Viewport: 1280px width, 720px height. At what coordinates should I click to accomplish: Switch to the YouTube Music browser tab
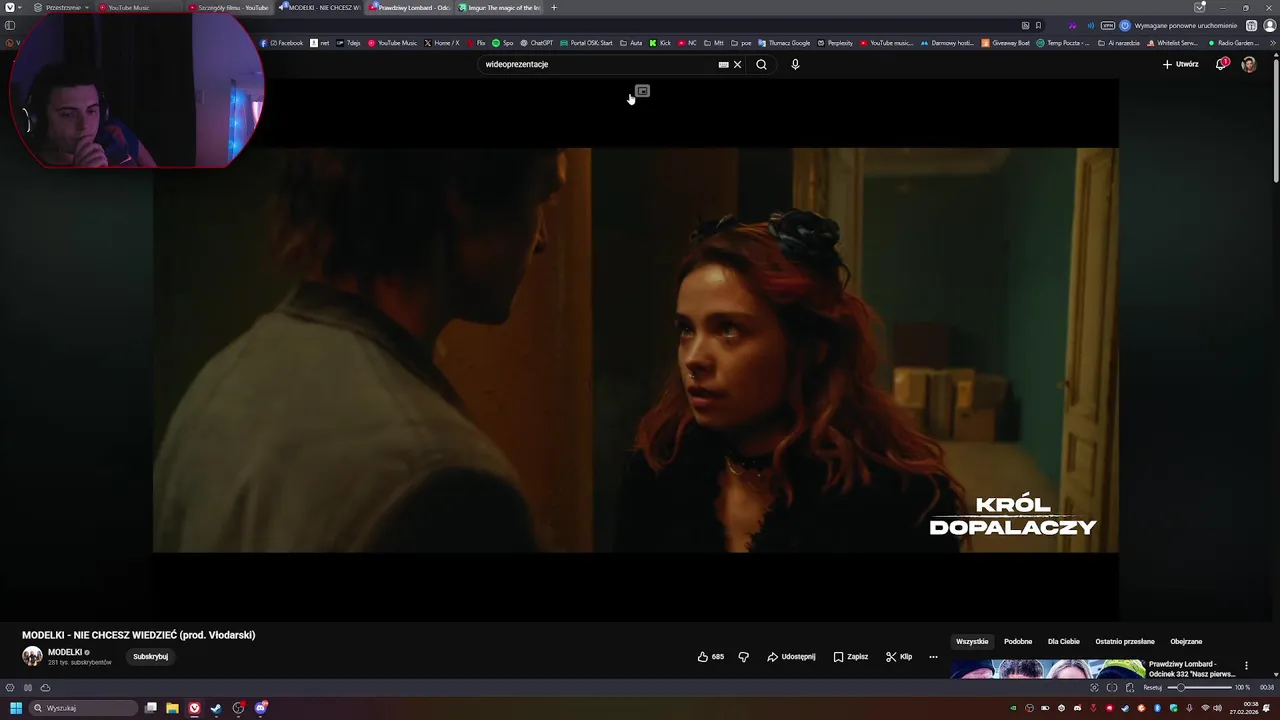pyautogui.click(x=140, y=8)
